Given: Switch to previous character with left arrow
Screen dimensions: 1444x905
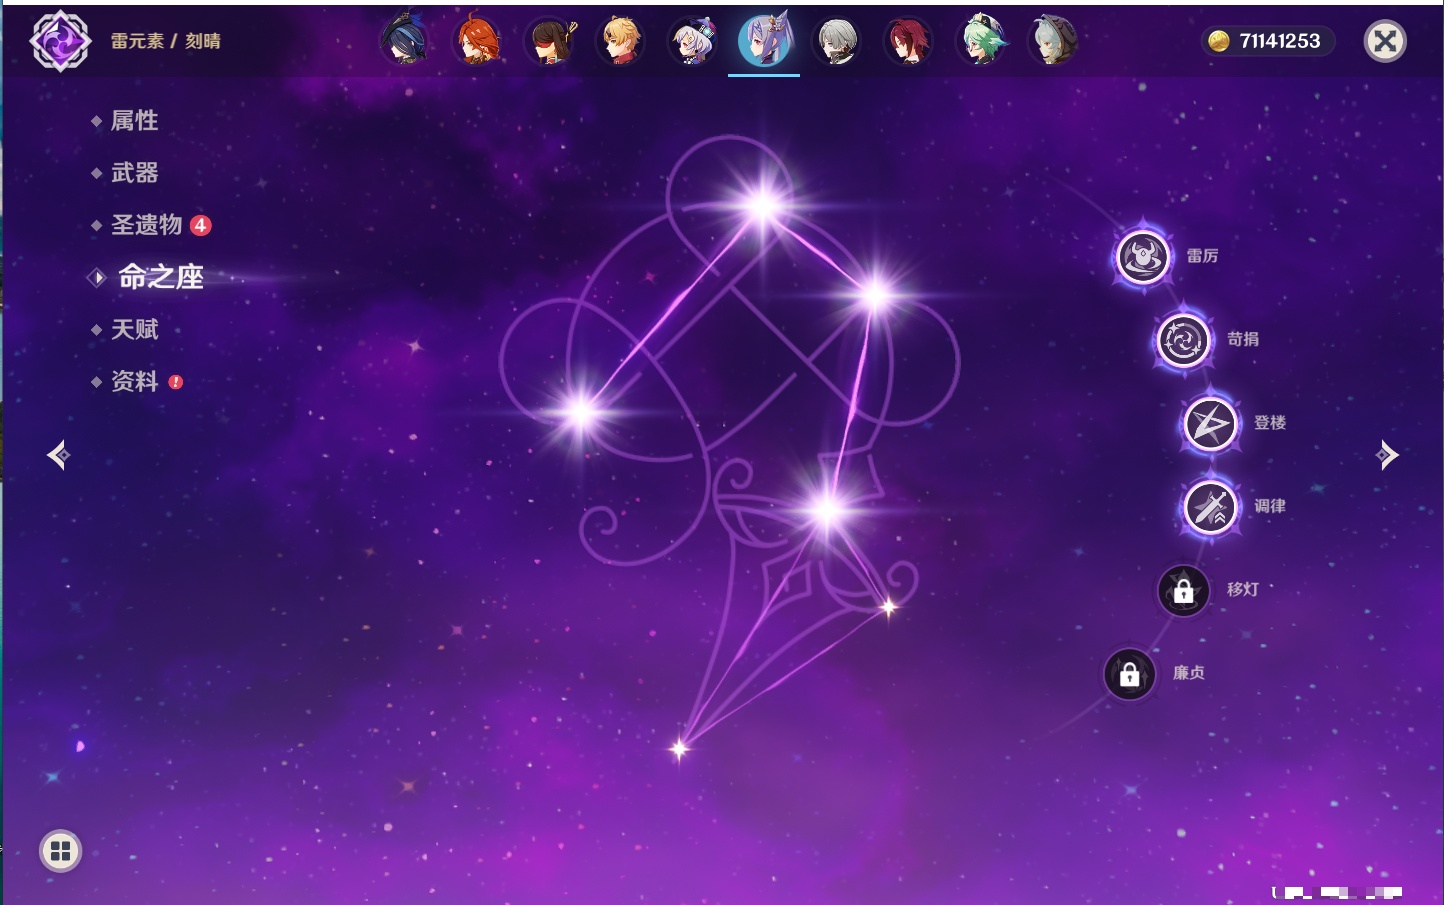Looking at the screenshot, I should [58, 455].
